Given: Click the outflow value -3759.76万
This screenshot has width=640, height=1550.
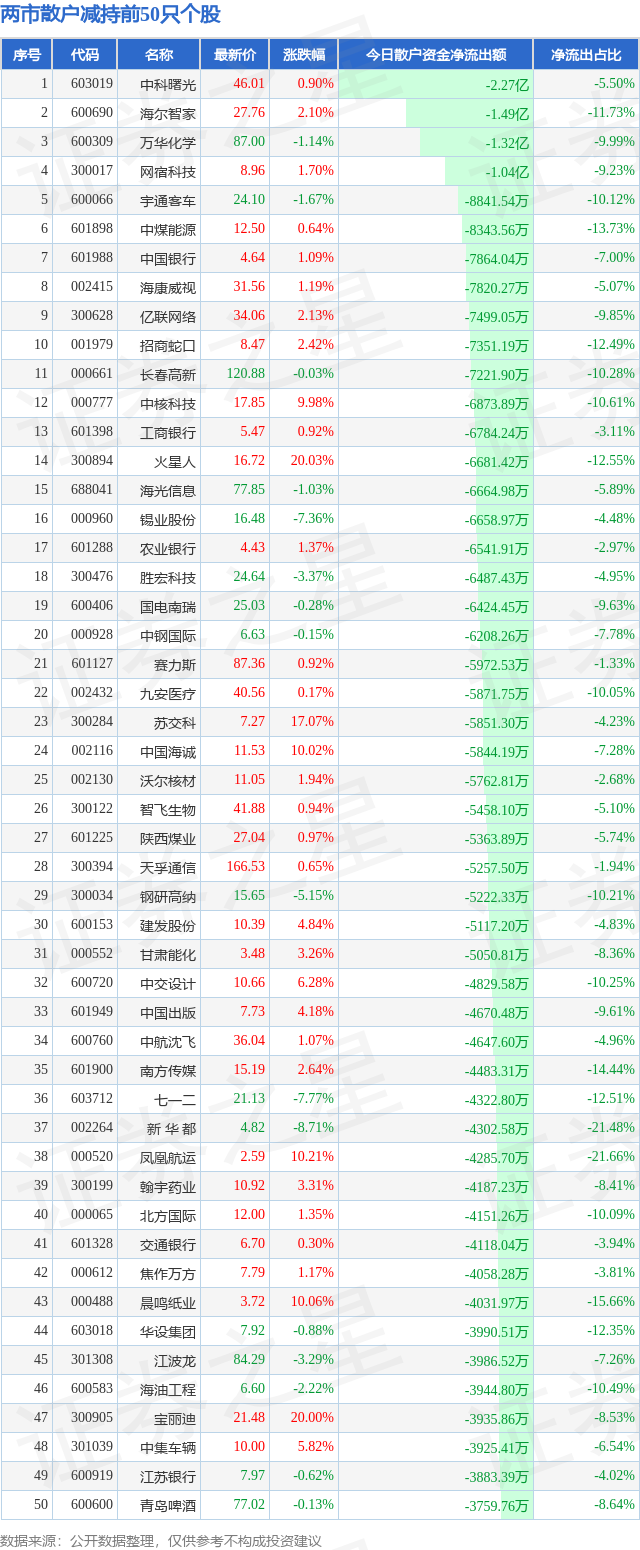Looking at the screenshot, I should 497,1505.
